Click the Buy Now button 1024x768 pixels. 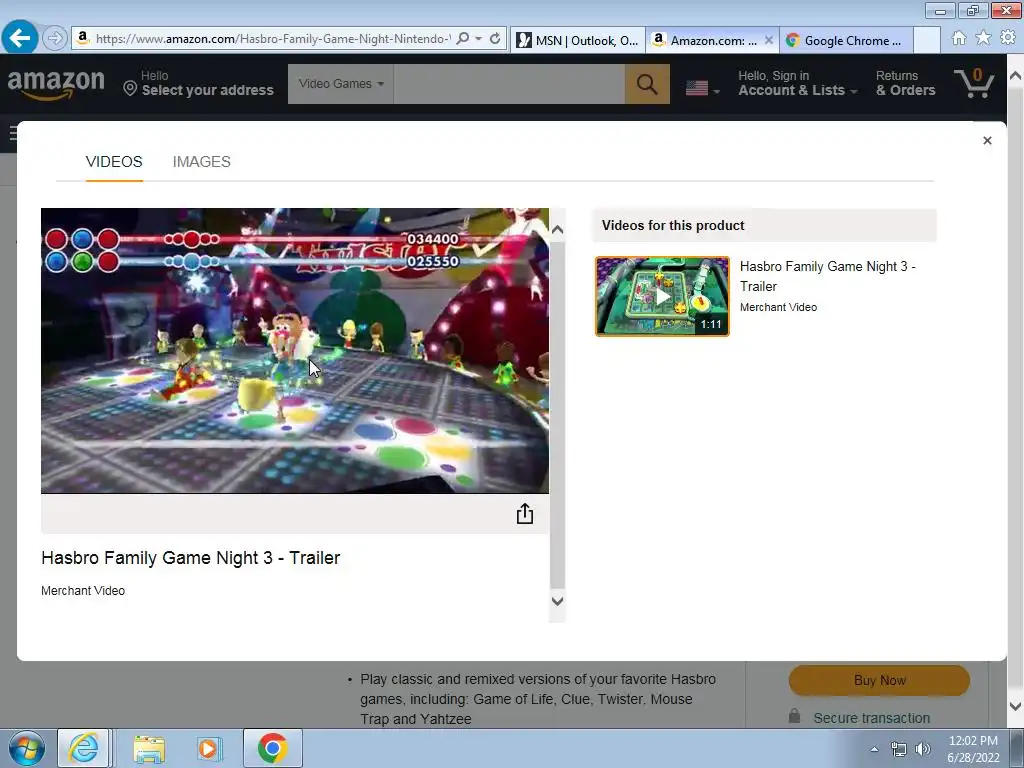click(879, 680)
